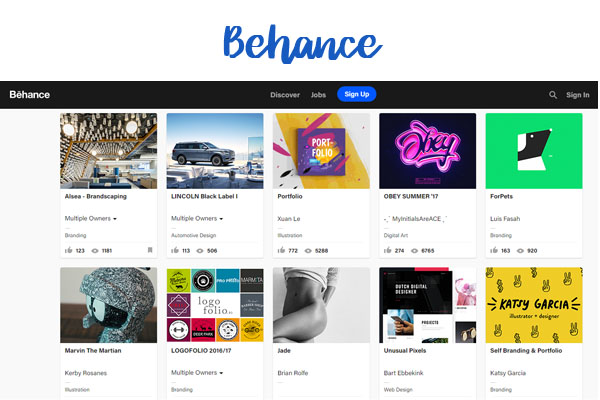This screenshot has height=400, width=600.
Task: Expand Multiple Owners under Alsea - Brandscaping
Action: 91,219
